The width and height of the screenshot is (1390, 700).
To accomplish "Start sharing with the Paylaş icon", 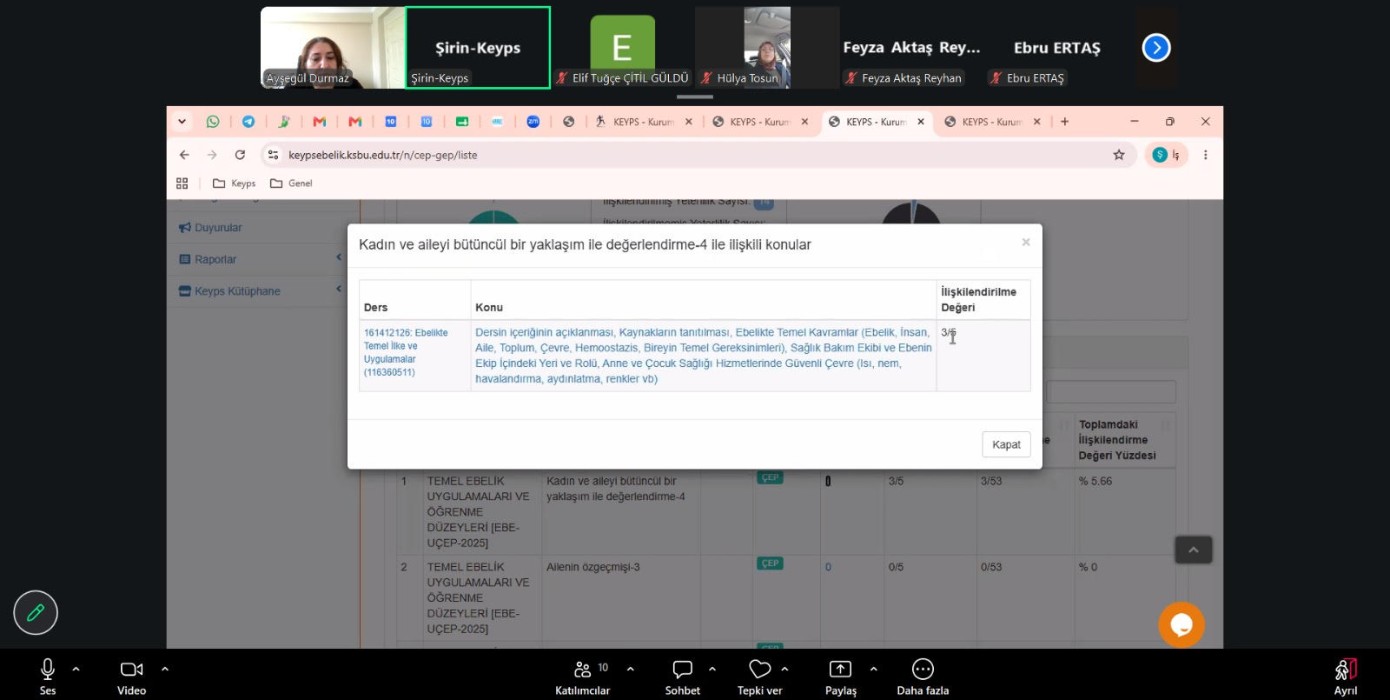I will pyautogui.click(x=840, y=669).
